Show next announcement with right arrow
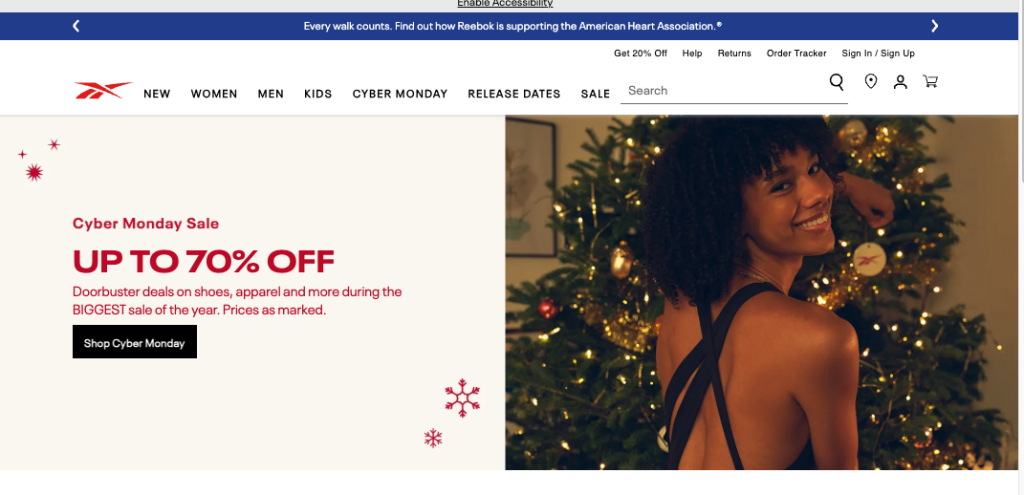The width and height of the screenshot is (1024, 495). [935, 26]
